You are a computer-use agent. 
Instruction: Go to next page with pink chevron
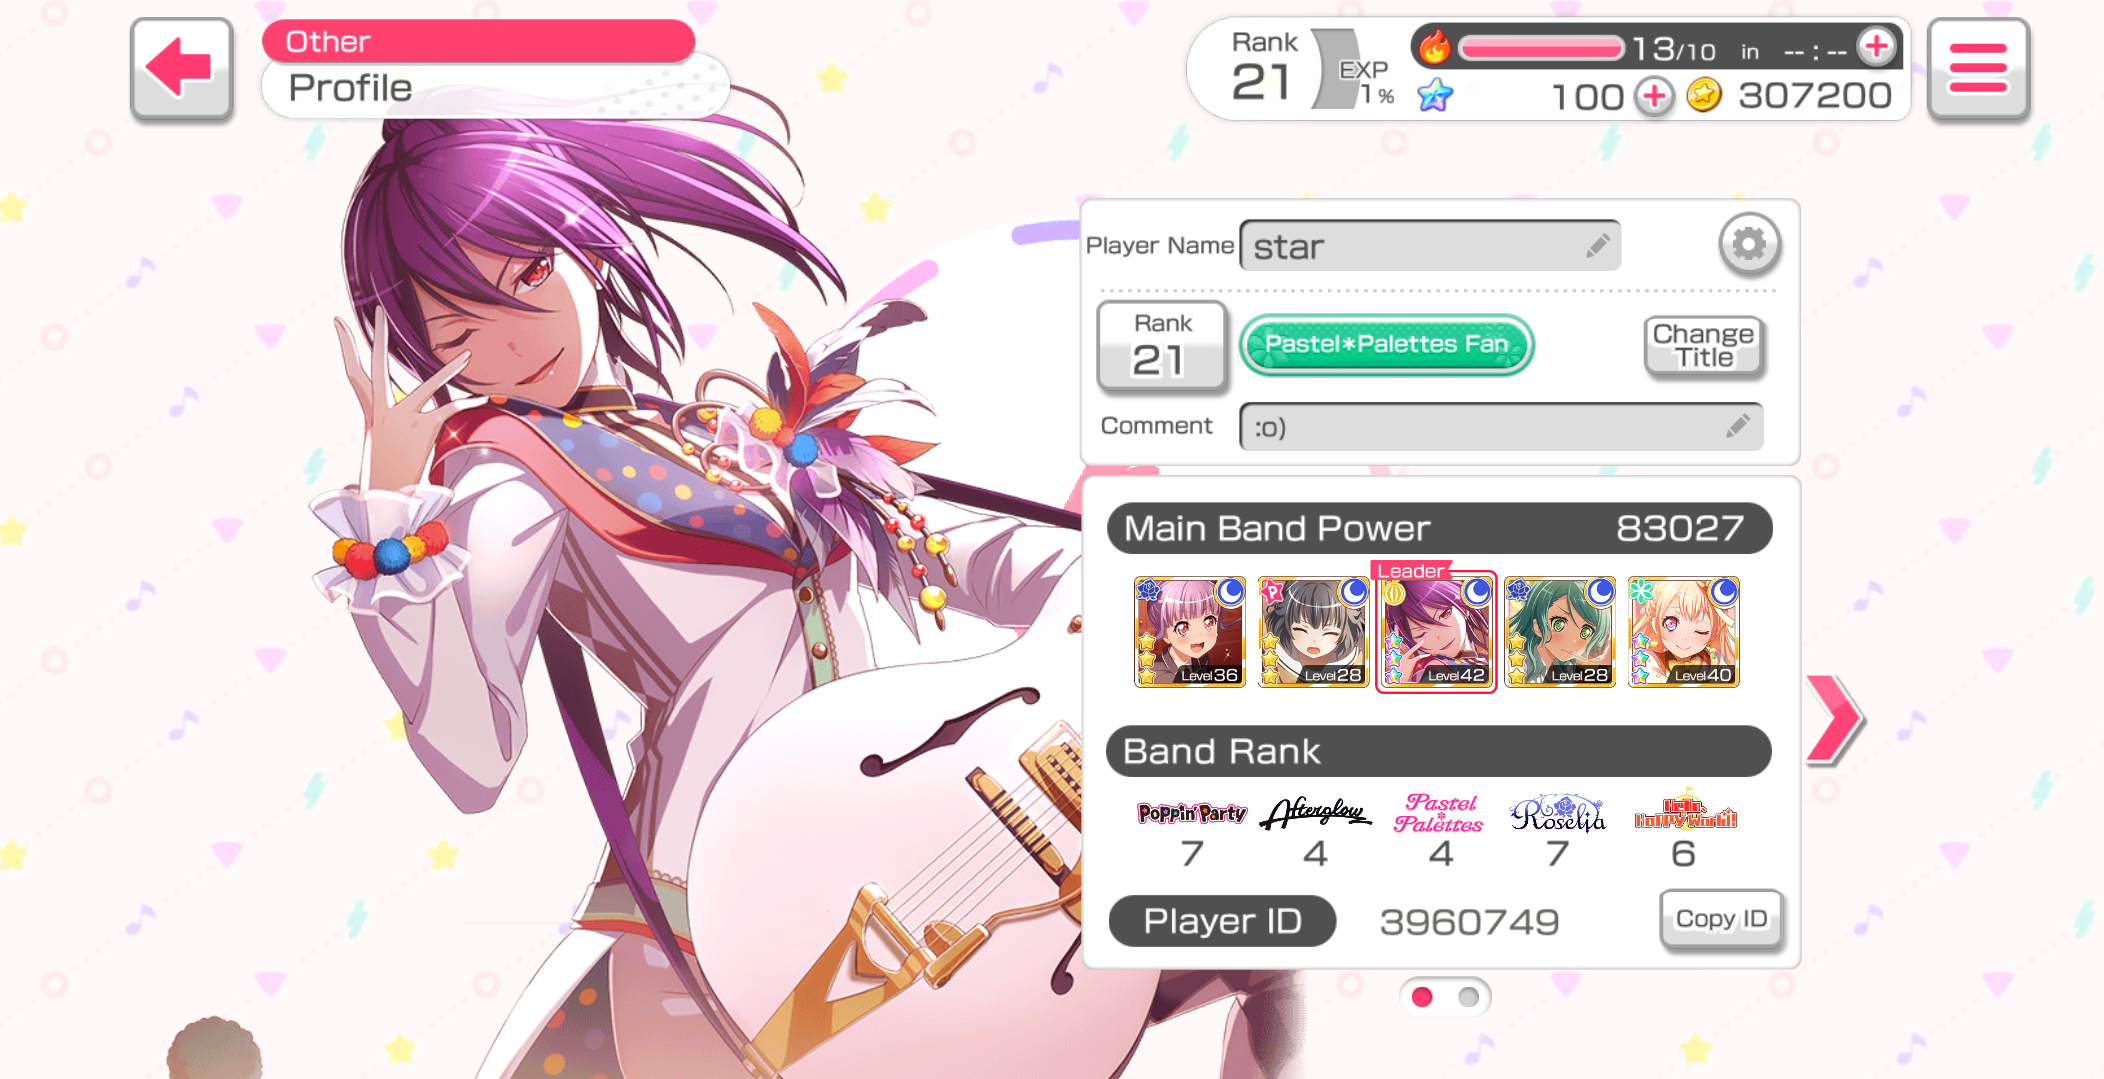pyautogui.click(x=1835, y=720)
